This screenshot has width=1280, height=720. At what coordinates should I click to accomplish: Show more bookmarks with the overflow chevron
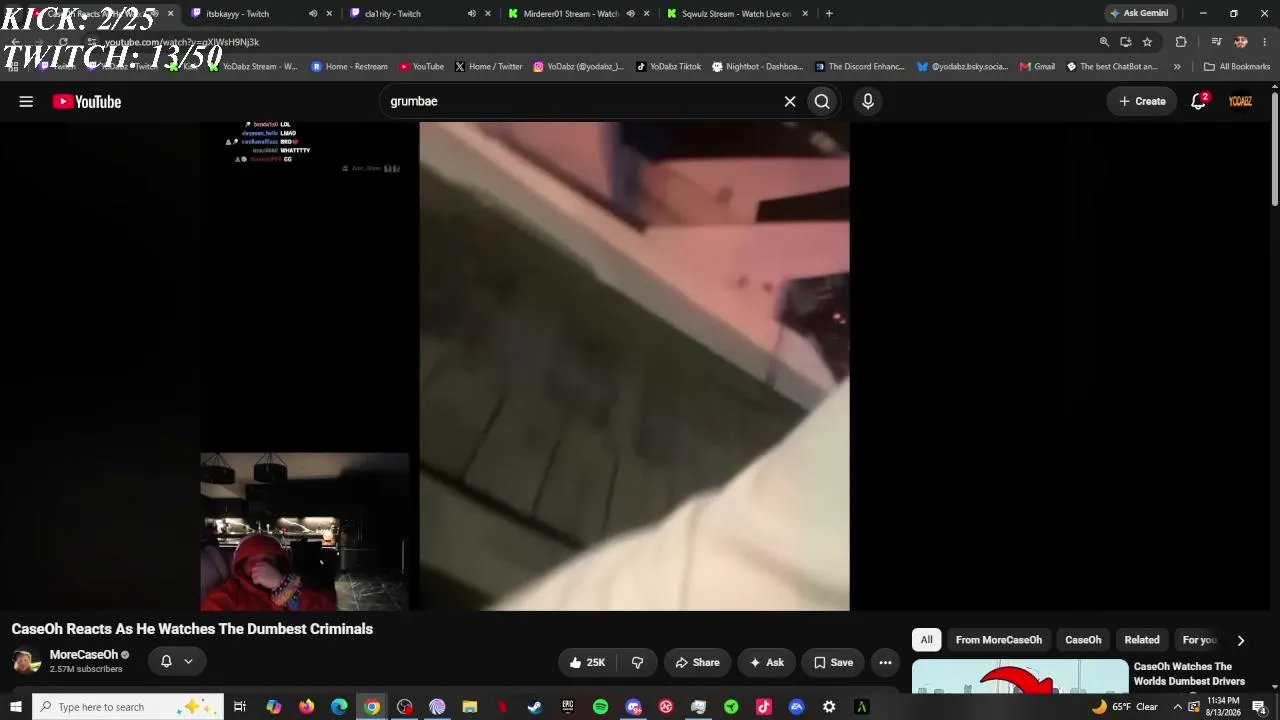1177,67
